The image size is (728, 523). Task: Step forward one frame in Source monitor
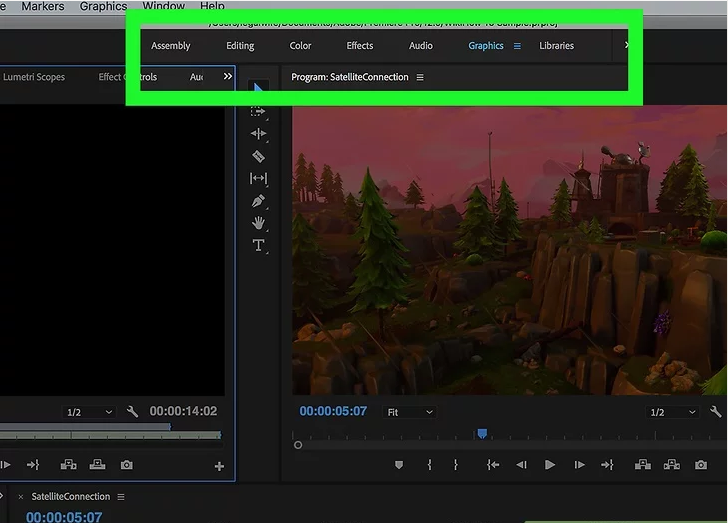[6, 465]
